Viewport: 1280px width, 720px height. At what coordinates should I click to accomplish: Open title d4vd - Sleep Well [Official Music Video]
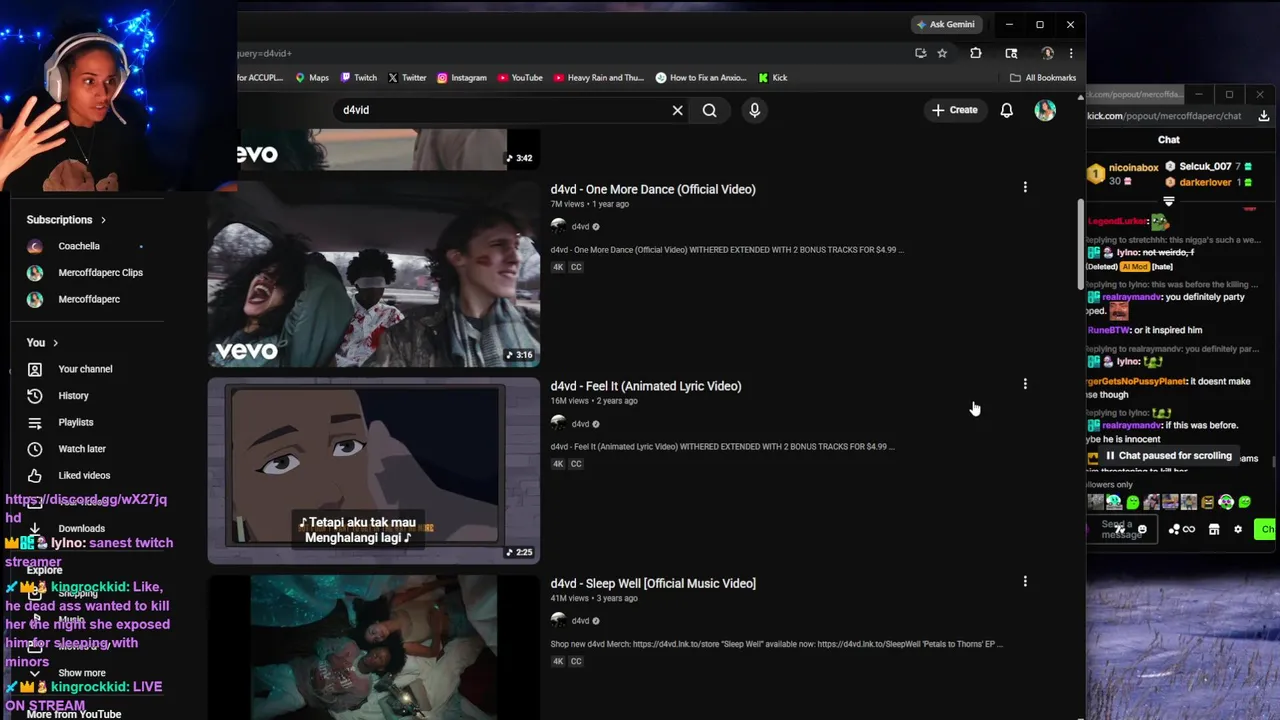coord(653,583)
